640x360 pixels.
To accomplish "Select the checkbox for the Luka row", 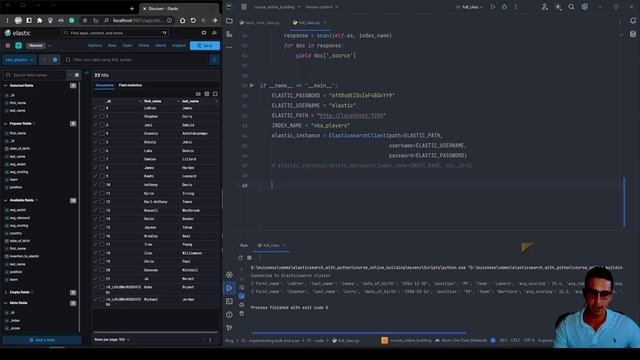I will [102, 151].
